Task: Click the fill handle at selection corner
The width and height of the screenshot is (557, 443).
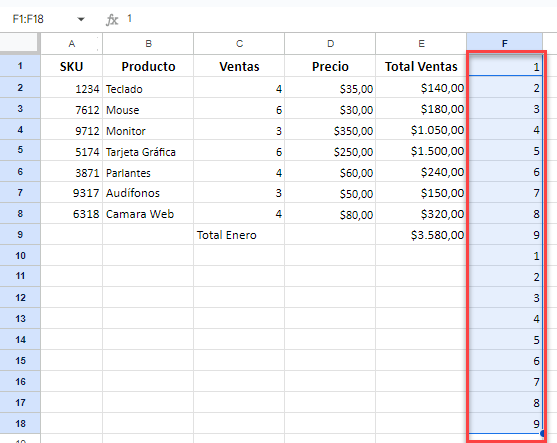Action: coord(542,433)
